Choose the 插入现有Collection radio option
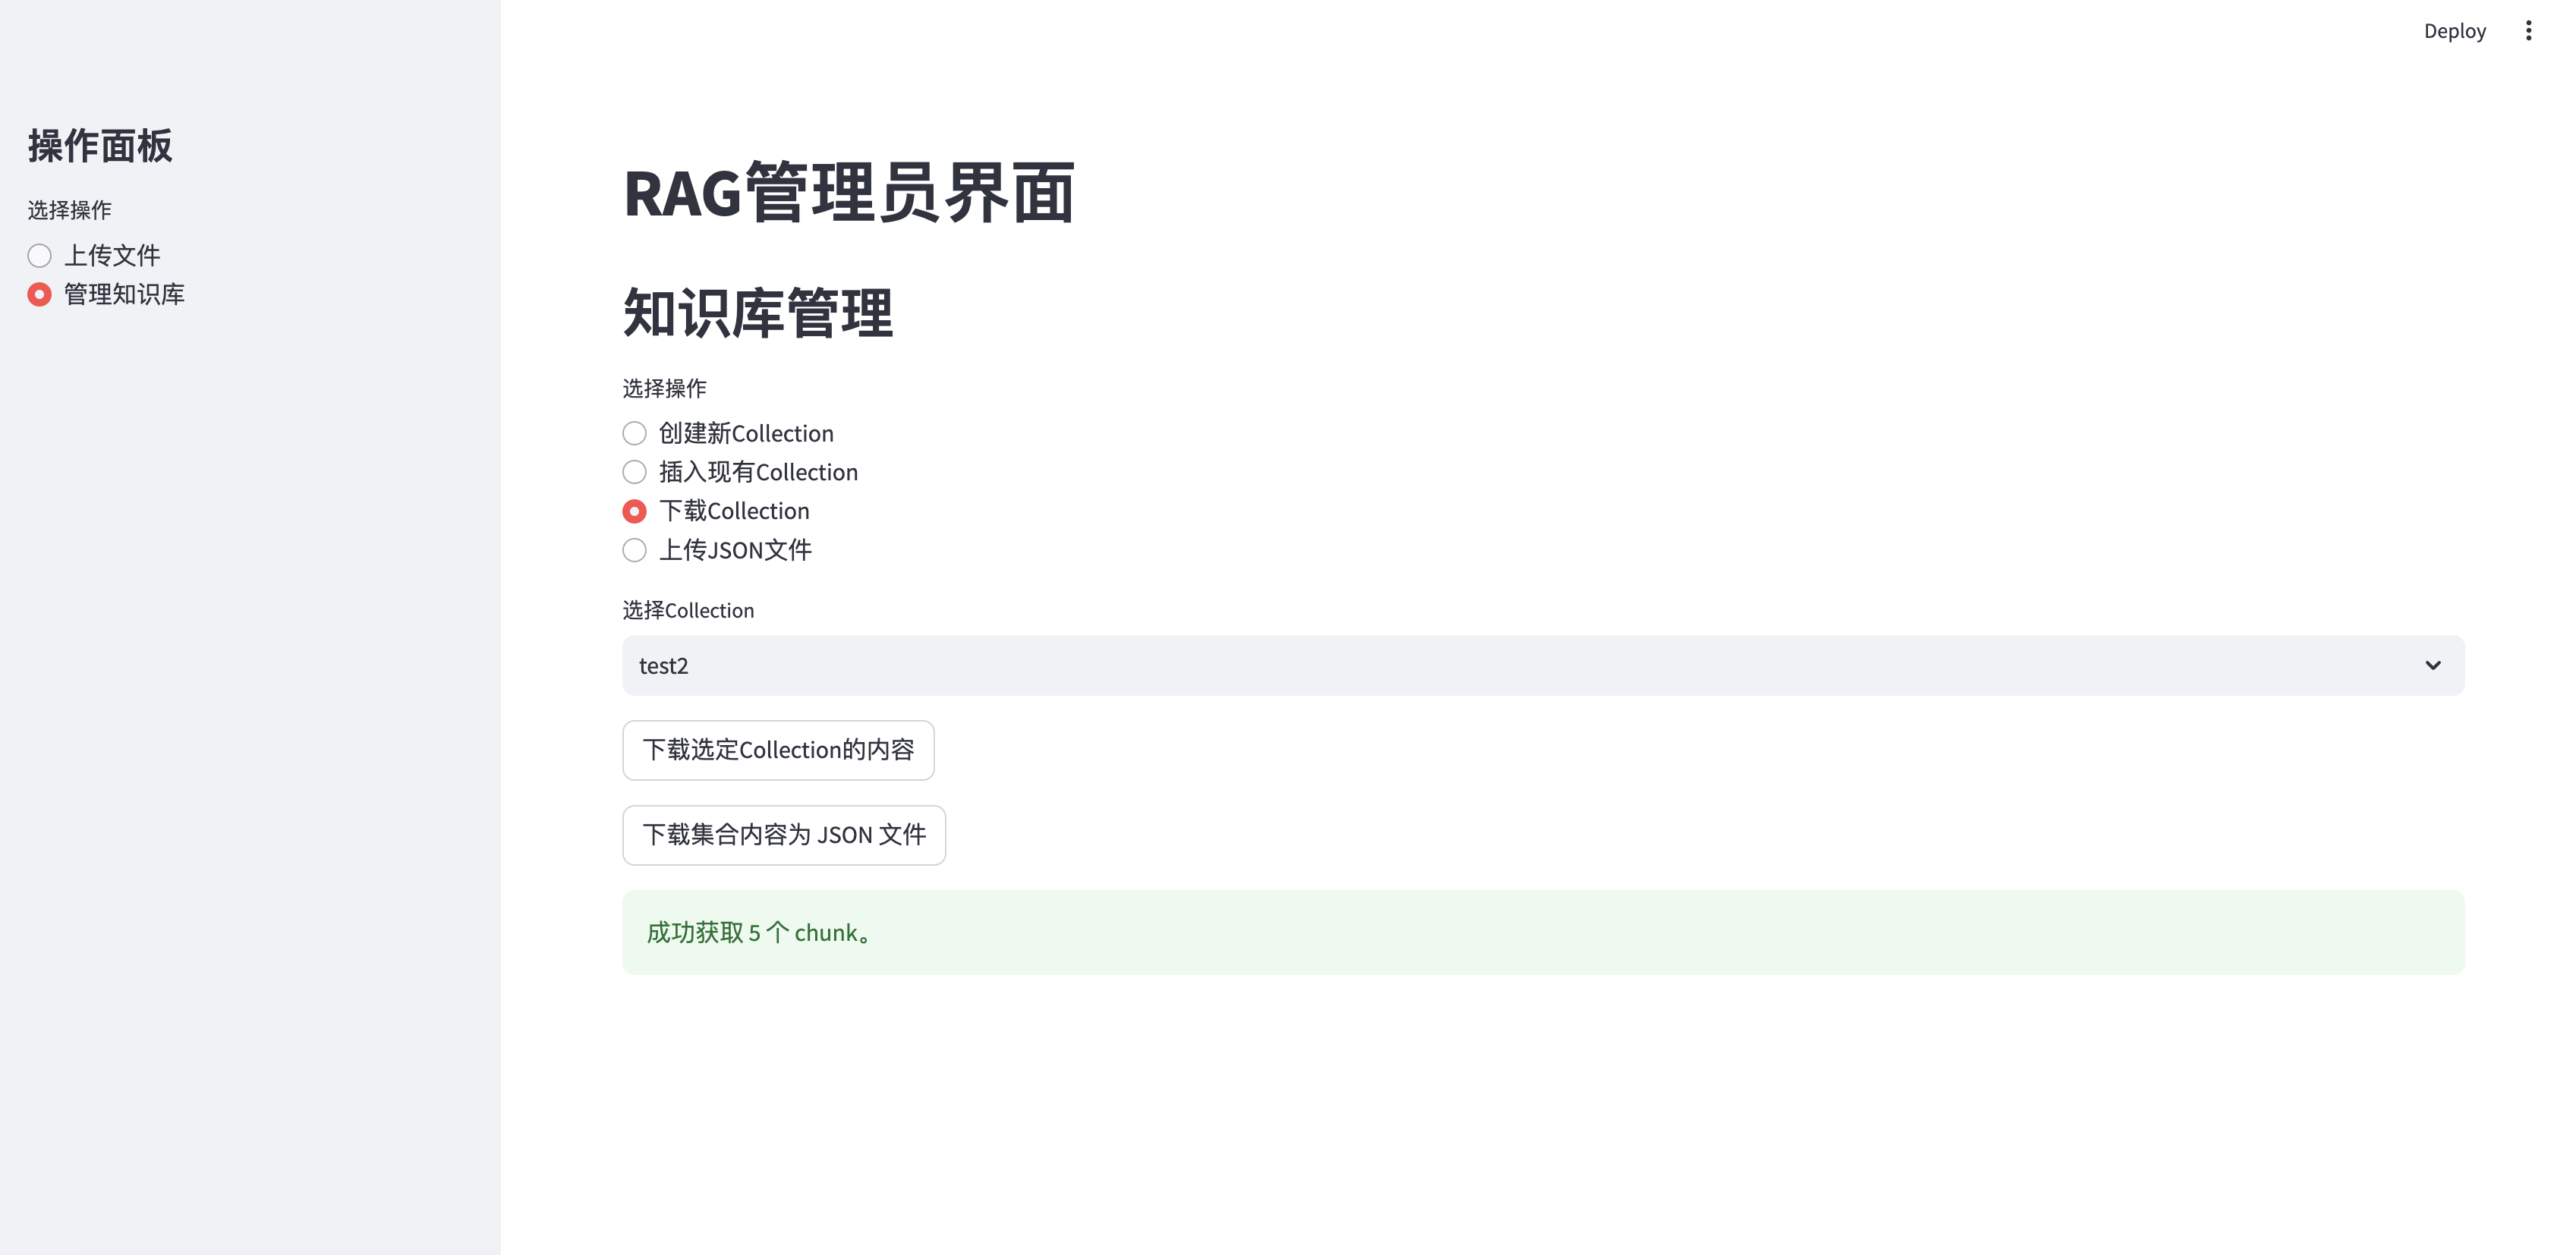The width and height of the screenshot is (2576, 1255). point(634,472)
